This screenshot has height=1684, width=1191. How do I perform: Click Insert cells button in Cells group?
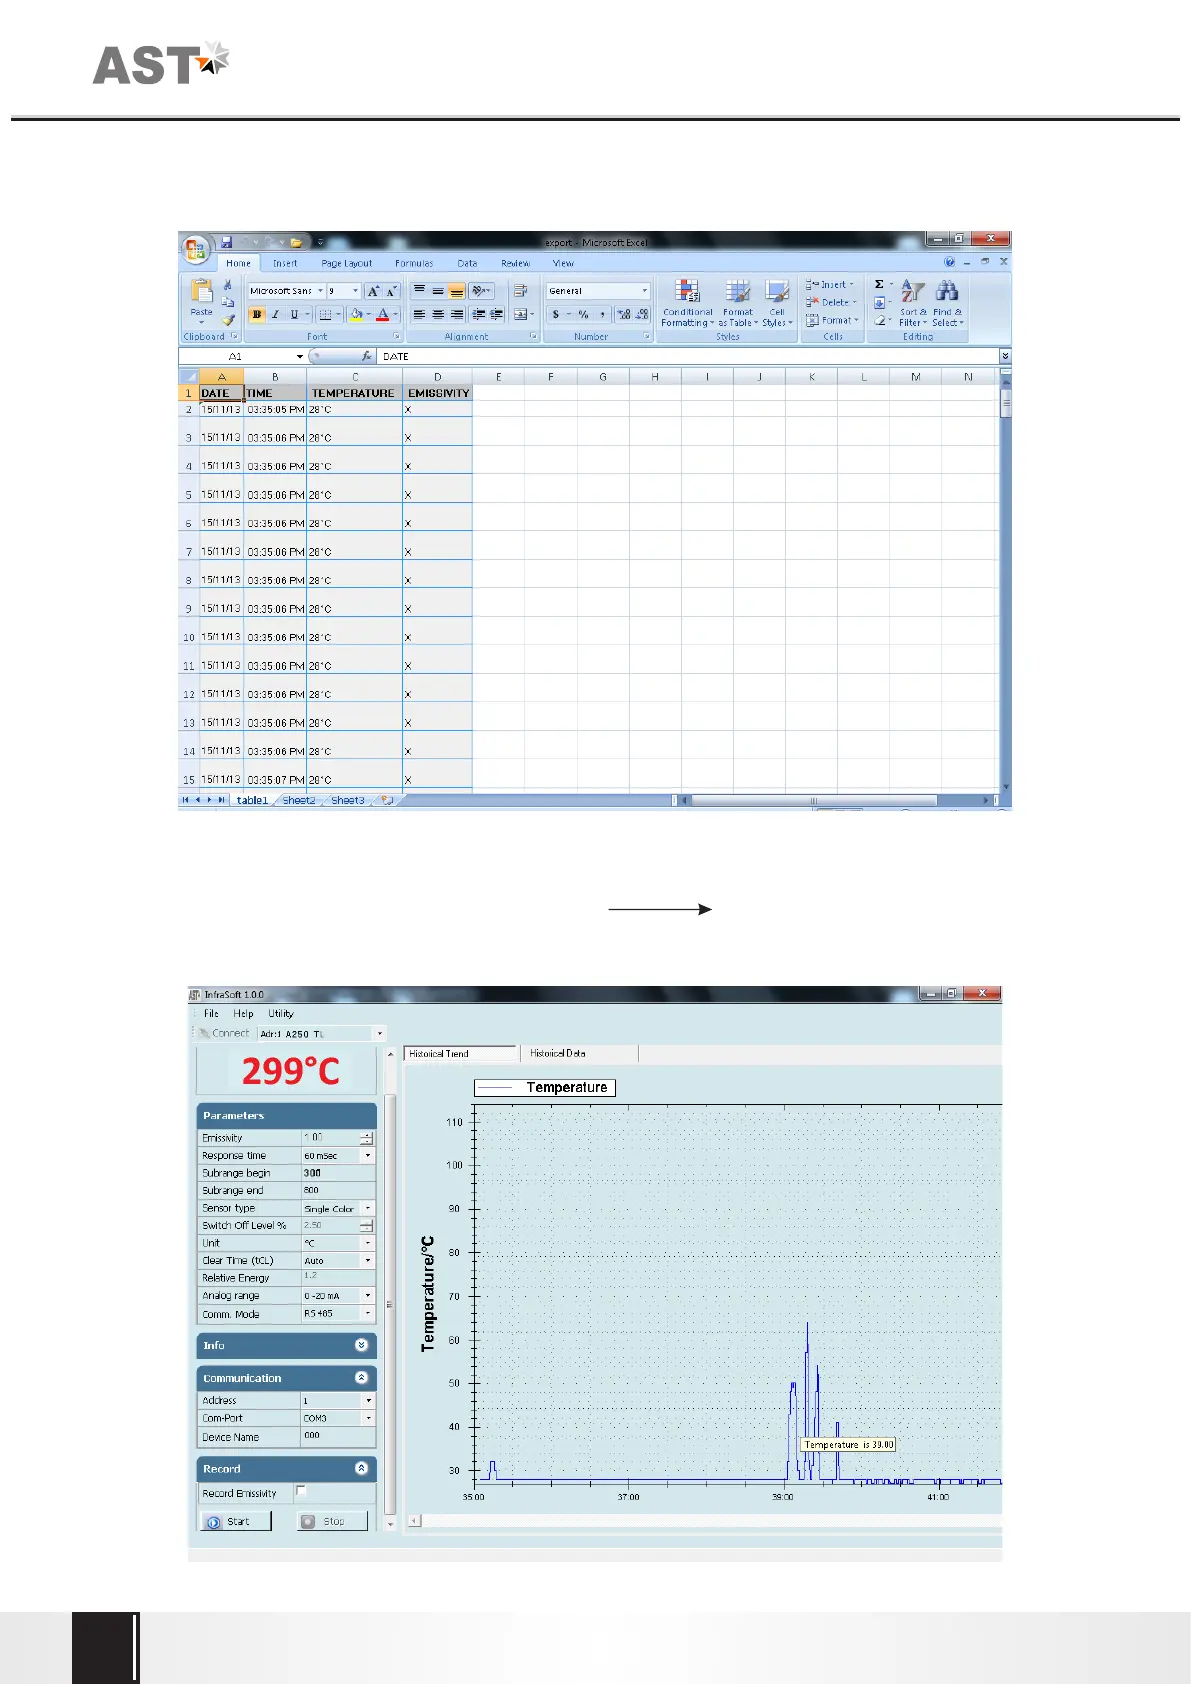point(830,285)
